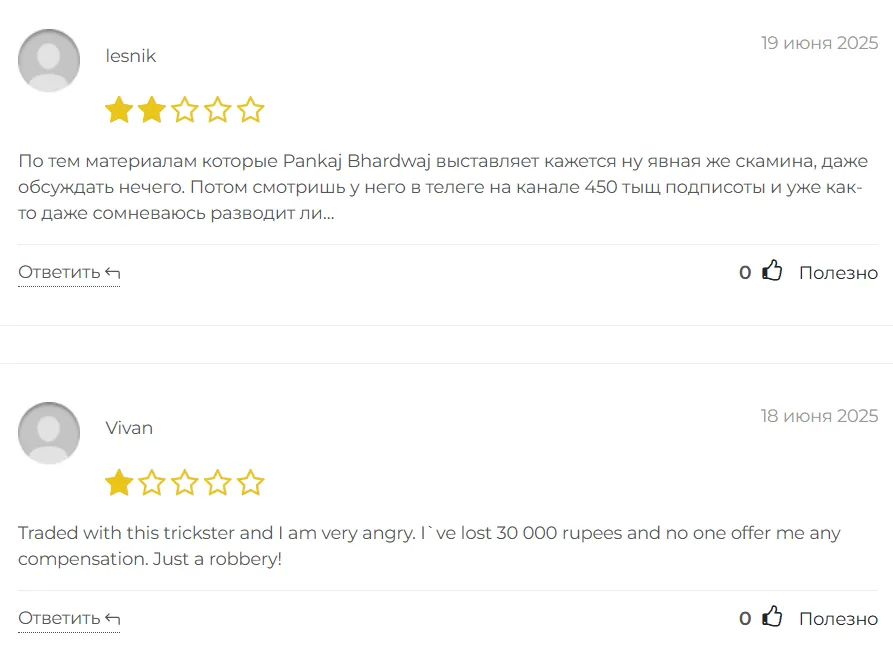Click the first star in lesnik's rating
Image resolution: width=893 pixels, height=657 pixels.
pyautogui.click(x=119, y=110)
